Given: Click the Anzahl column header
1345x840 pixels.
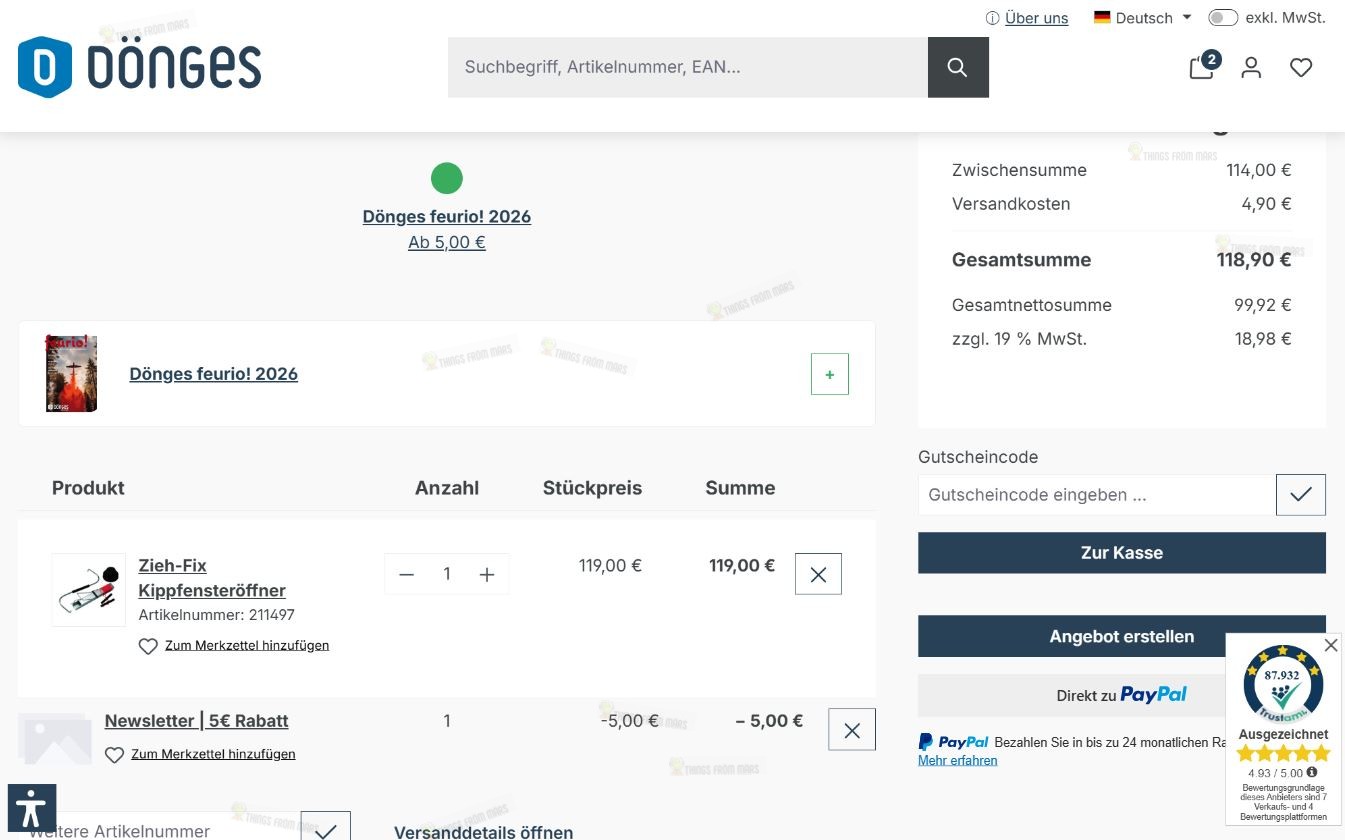Looking at the screenshot, I should coord(447,488).
